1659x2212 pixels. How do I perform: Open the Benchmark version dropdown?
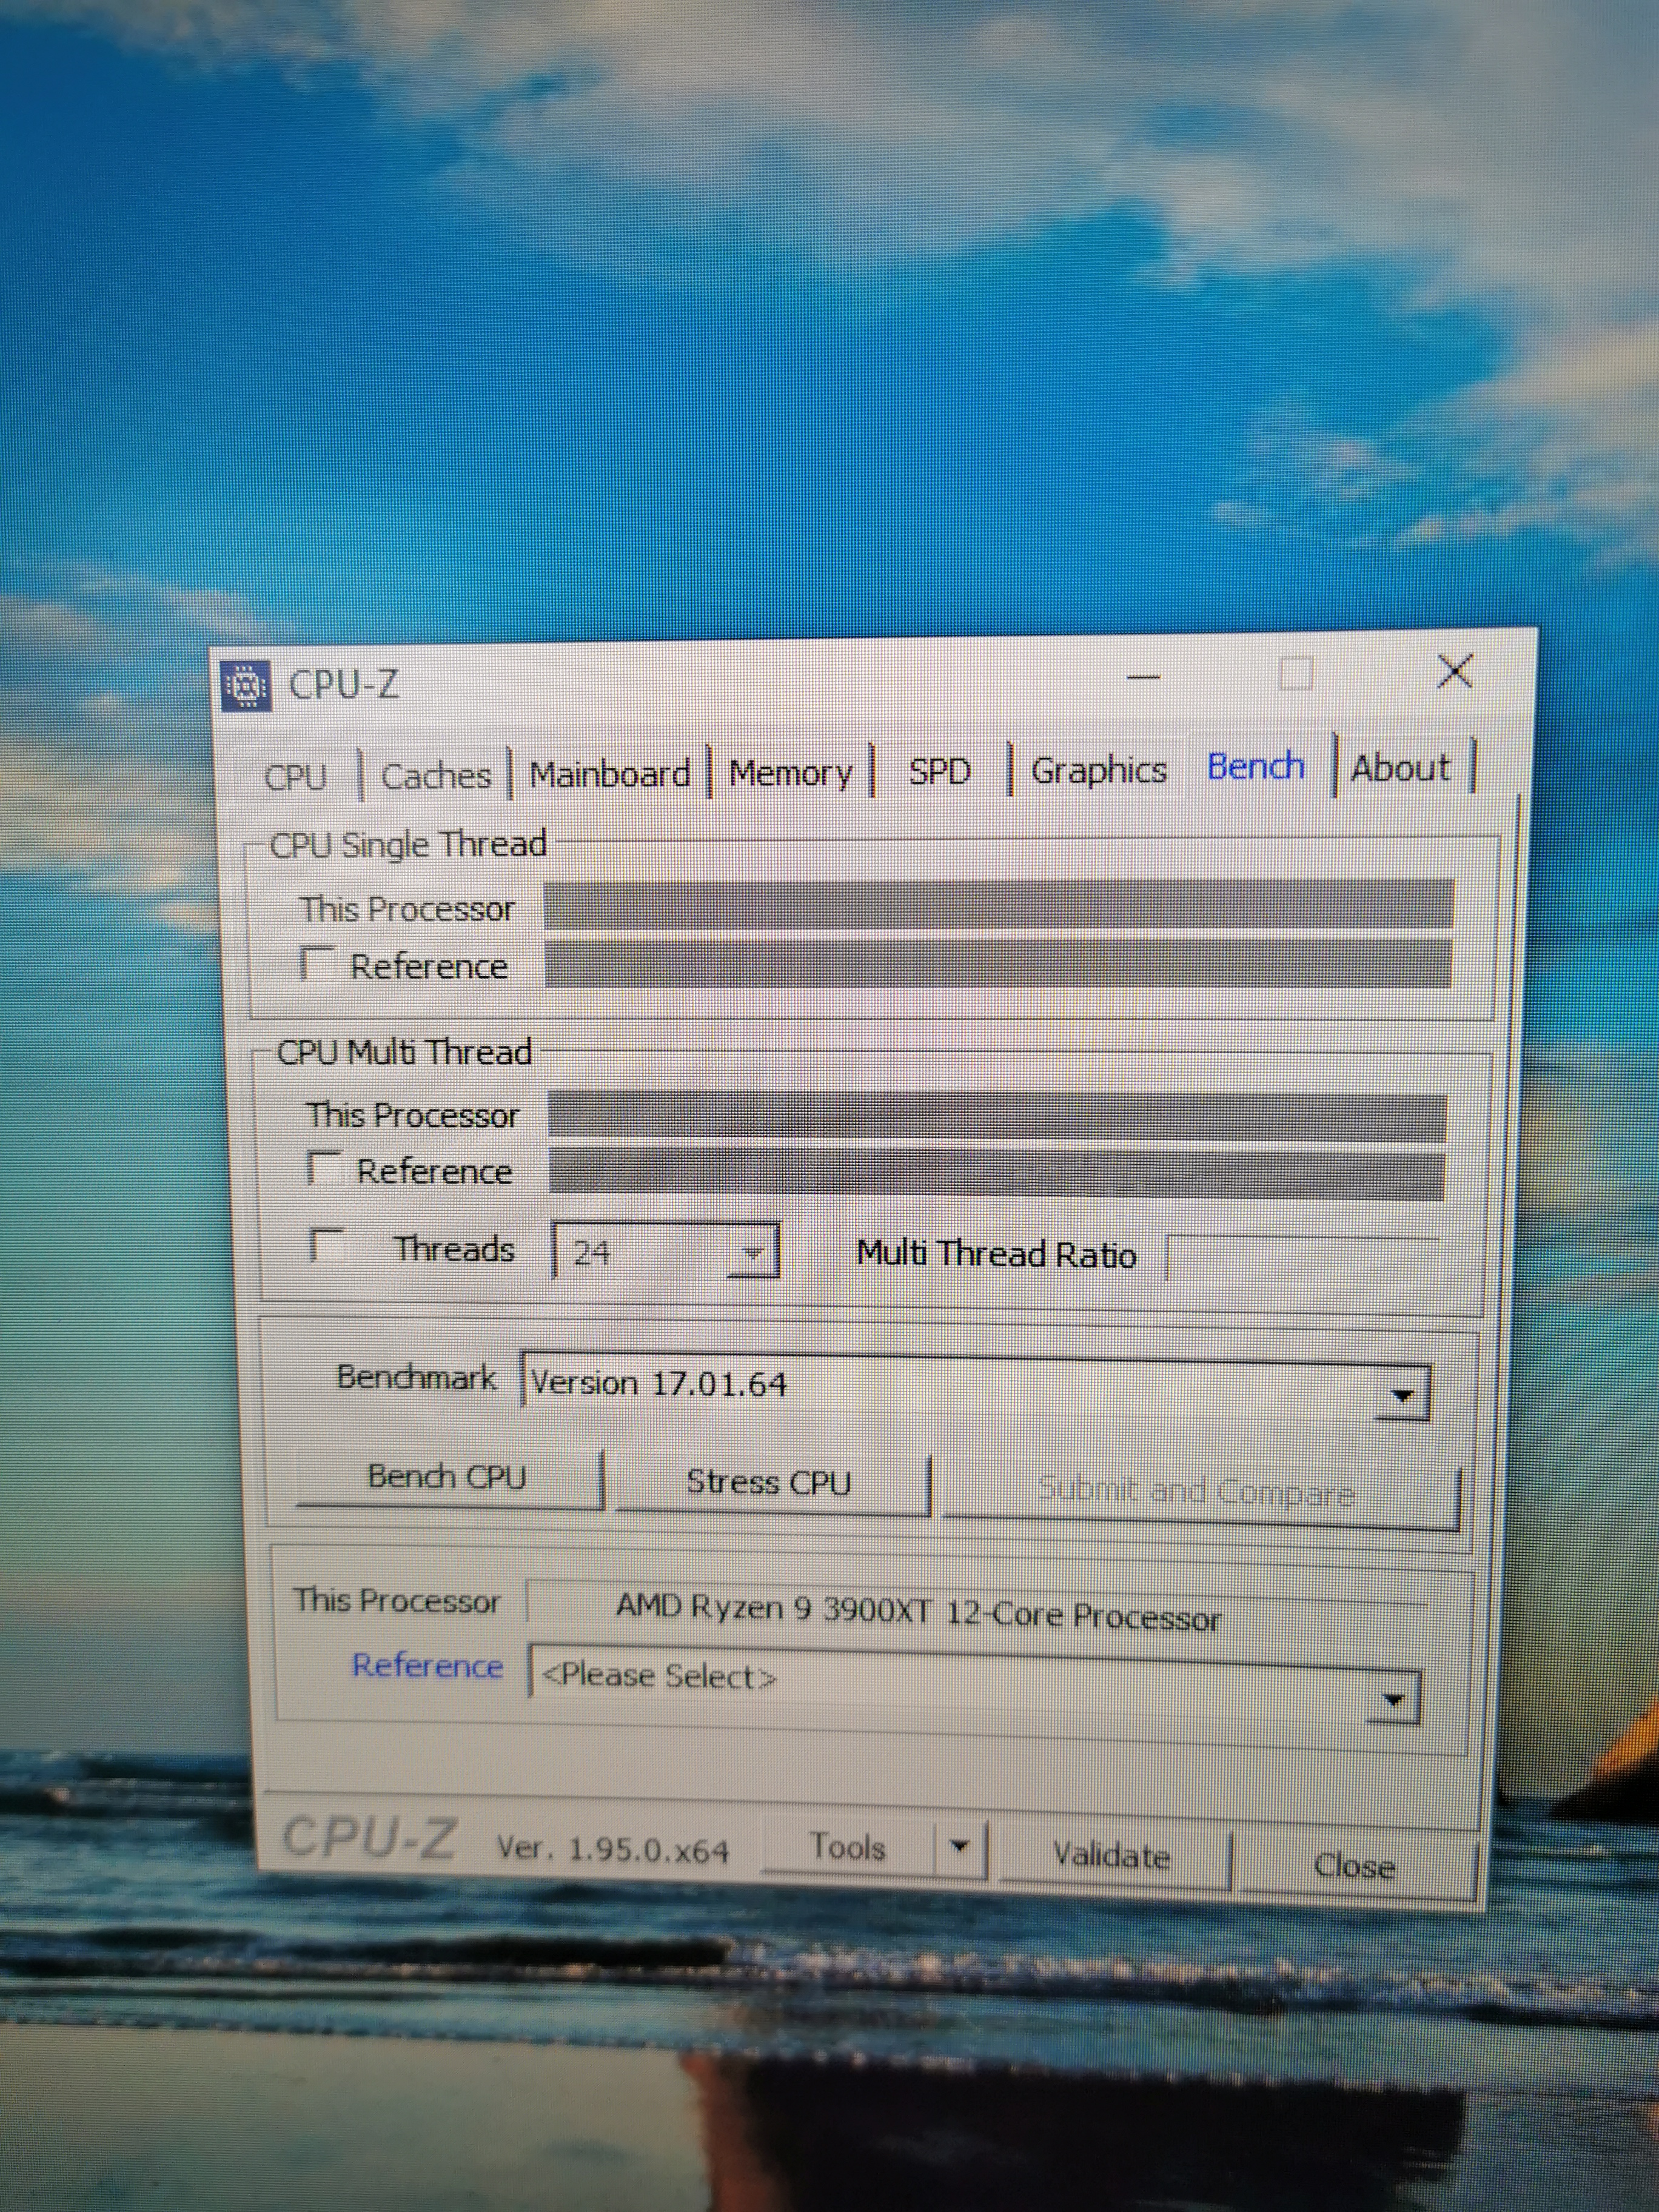point(1402,1394)
